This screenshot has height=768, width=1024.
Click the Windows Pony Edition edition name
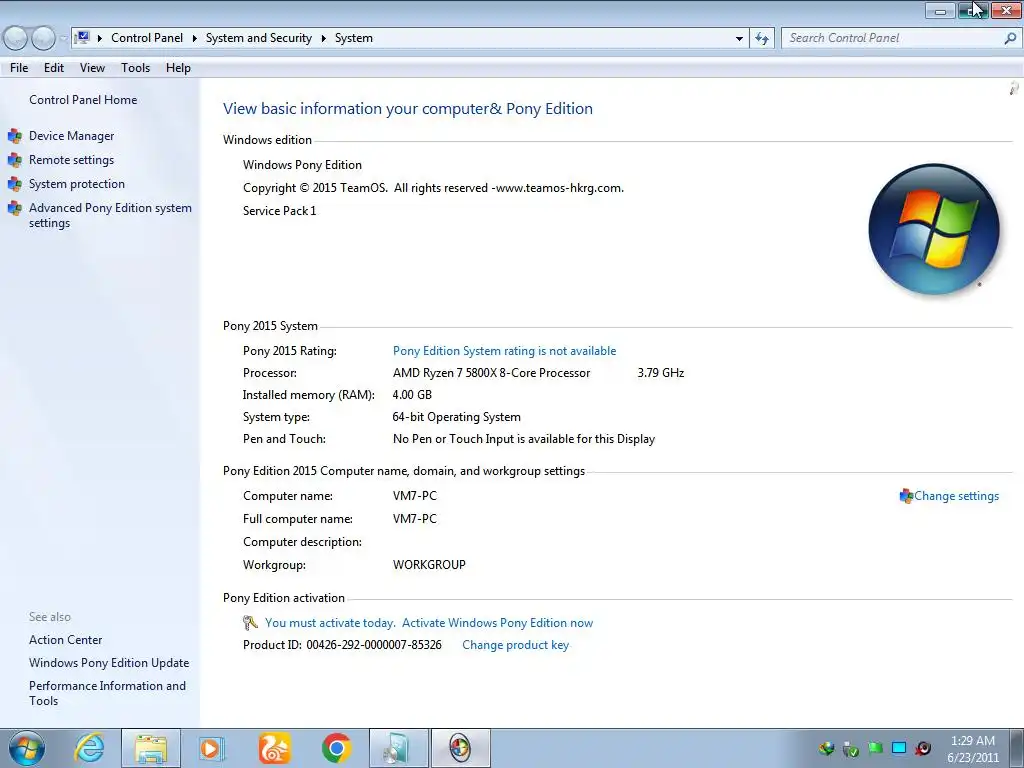(302, 165)
